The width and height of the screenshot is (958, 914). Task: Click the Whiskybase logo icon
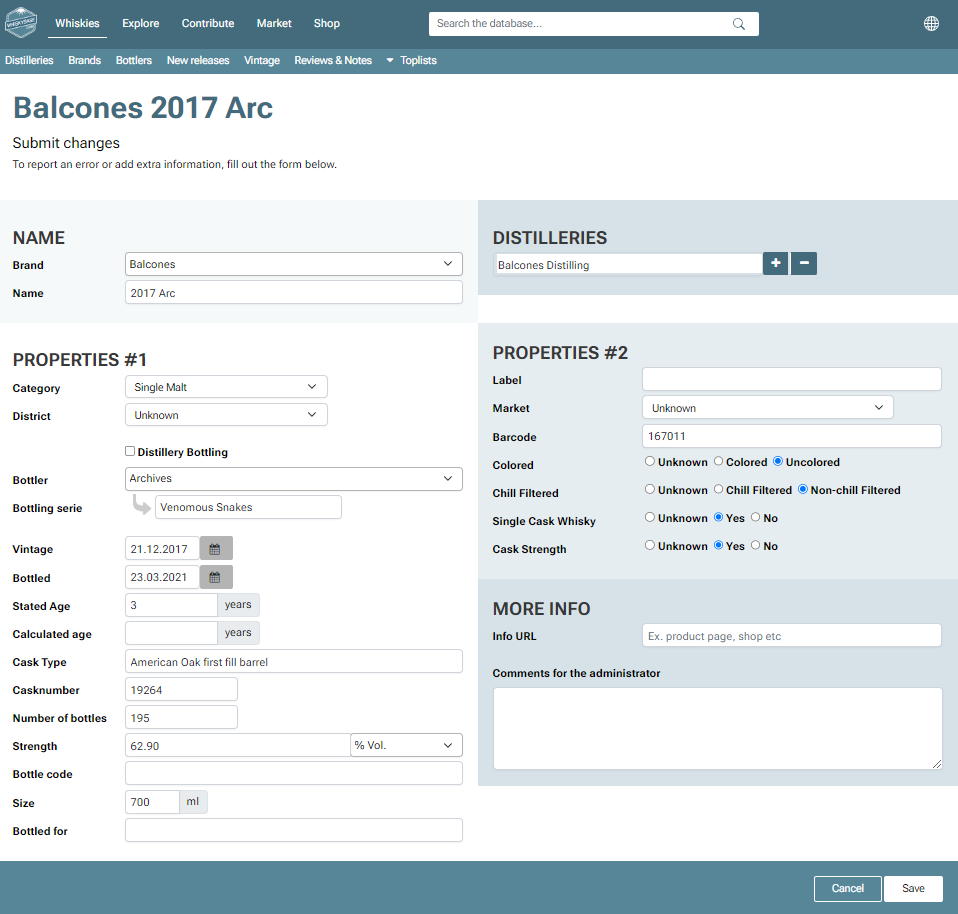coord(21,23)
